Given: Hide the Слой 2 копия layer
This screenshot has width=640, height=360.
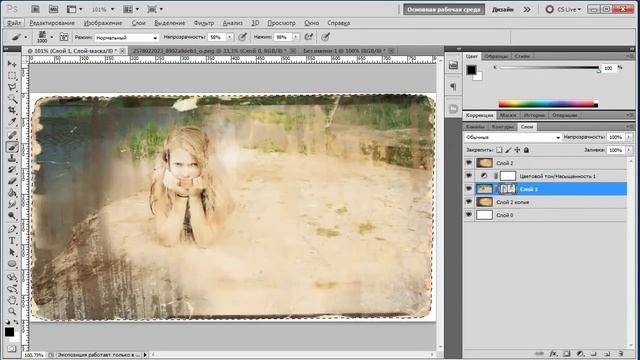Looking at the screenshot, I should click(x=469, y=202).
